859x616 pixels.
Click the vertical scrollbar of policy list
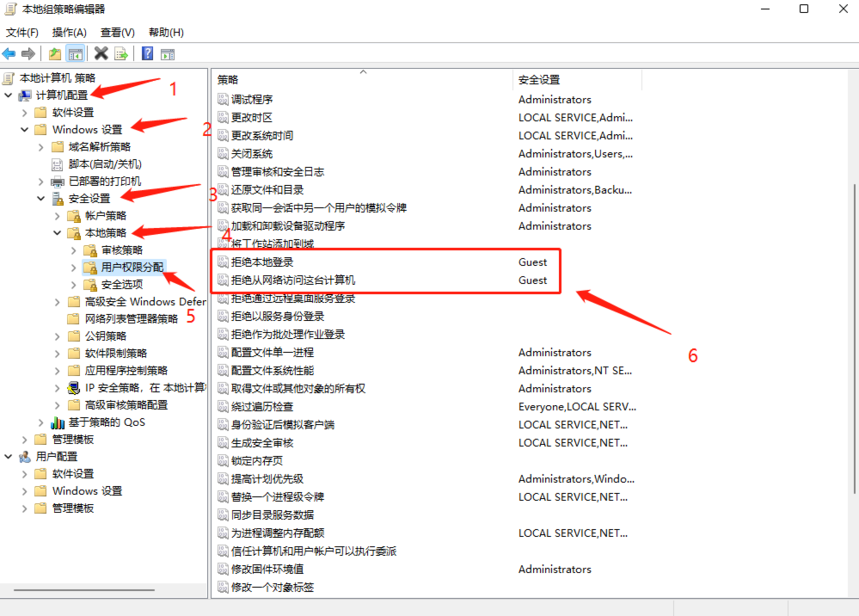pyautogui.click(x=854, y=339)
